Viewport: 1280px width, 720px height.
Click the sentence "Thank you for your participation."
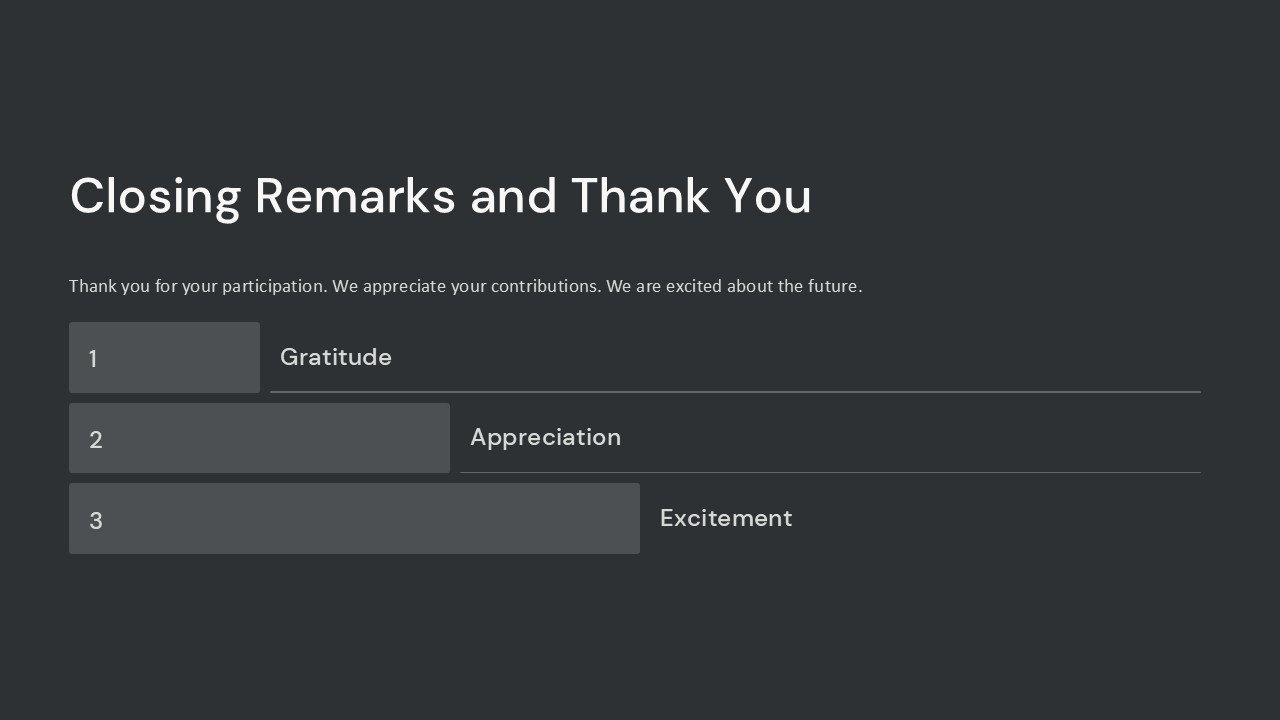click(198, 286)
